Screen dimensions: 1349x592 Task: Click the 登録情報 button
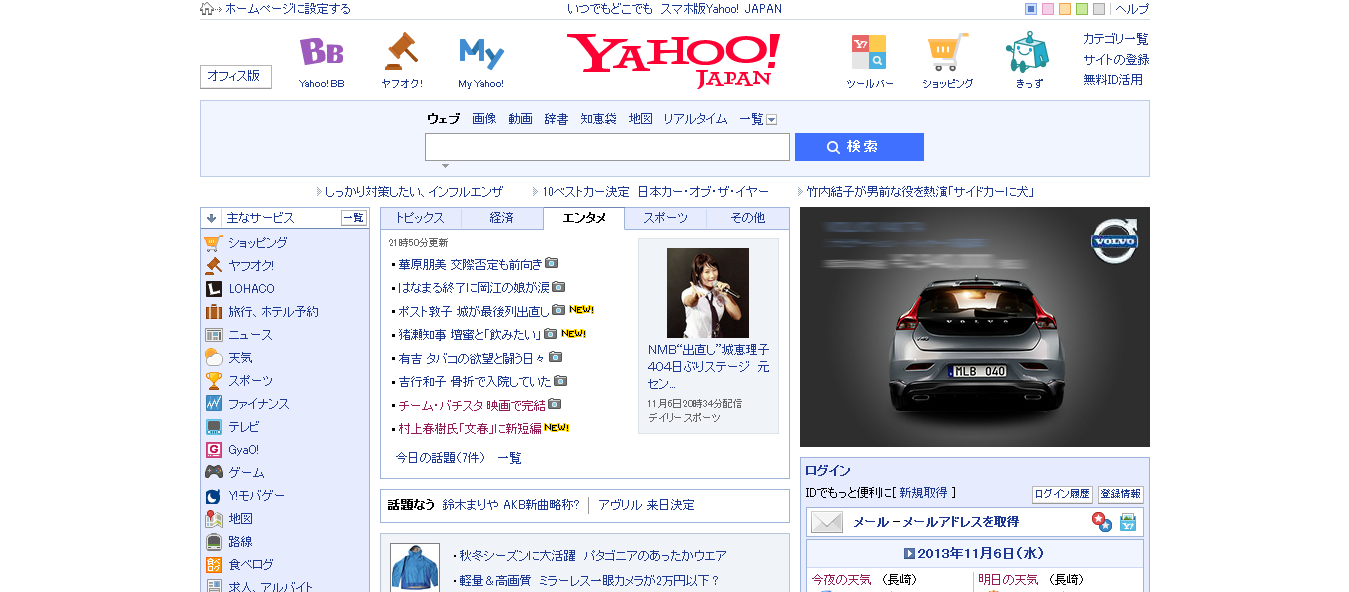(x=1120, y=494)
